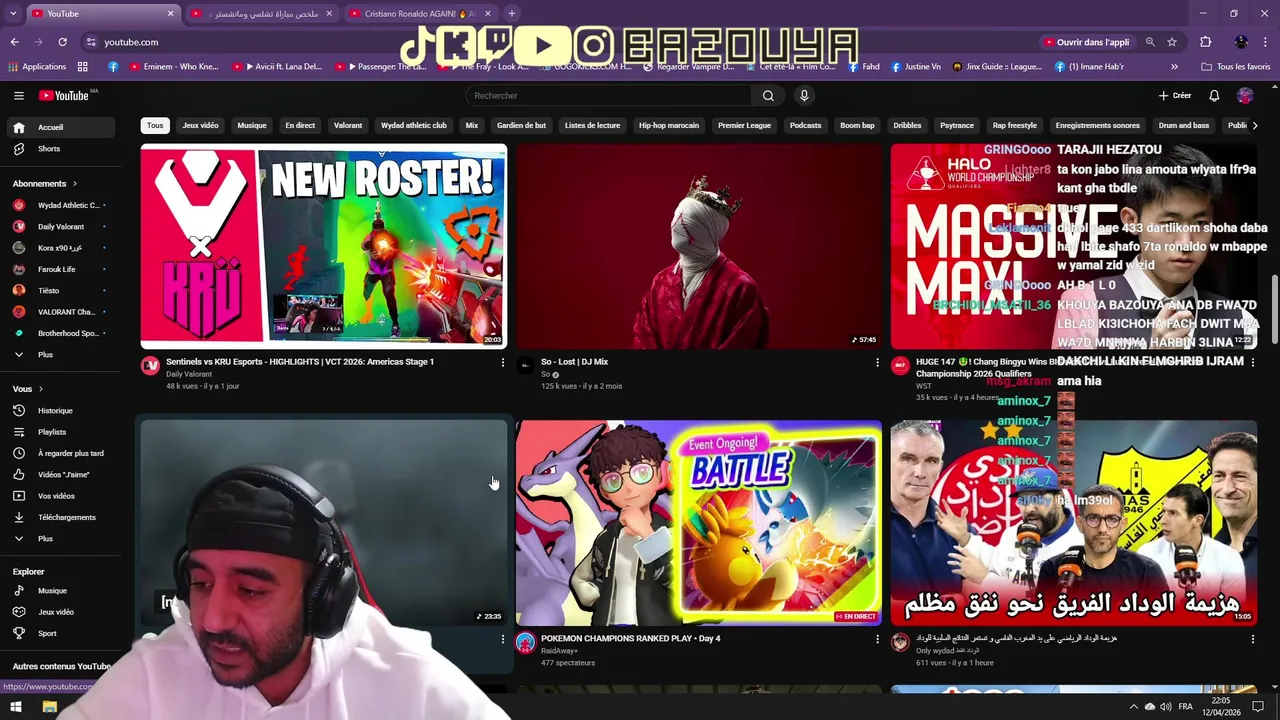The image size is (1280, 720).
Task: Select the En direct filter chip
Action: (300, 125)
